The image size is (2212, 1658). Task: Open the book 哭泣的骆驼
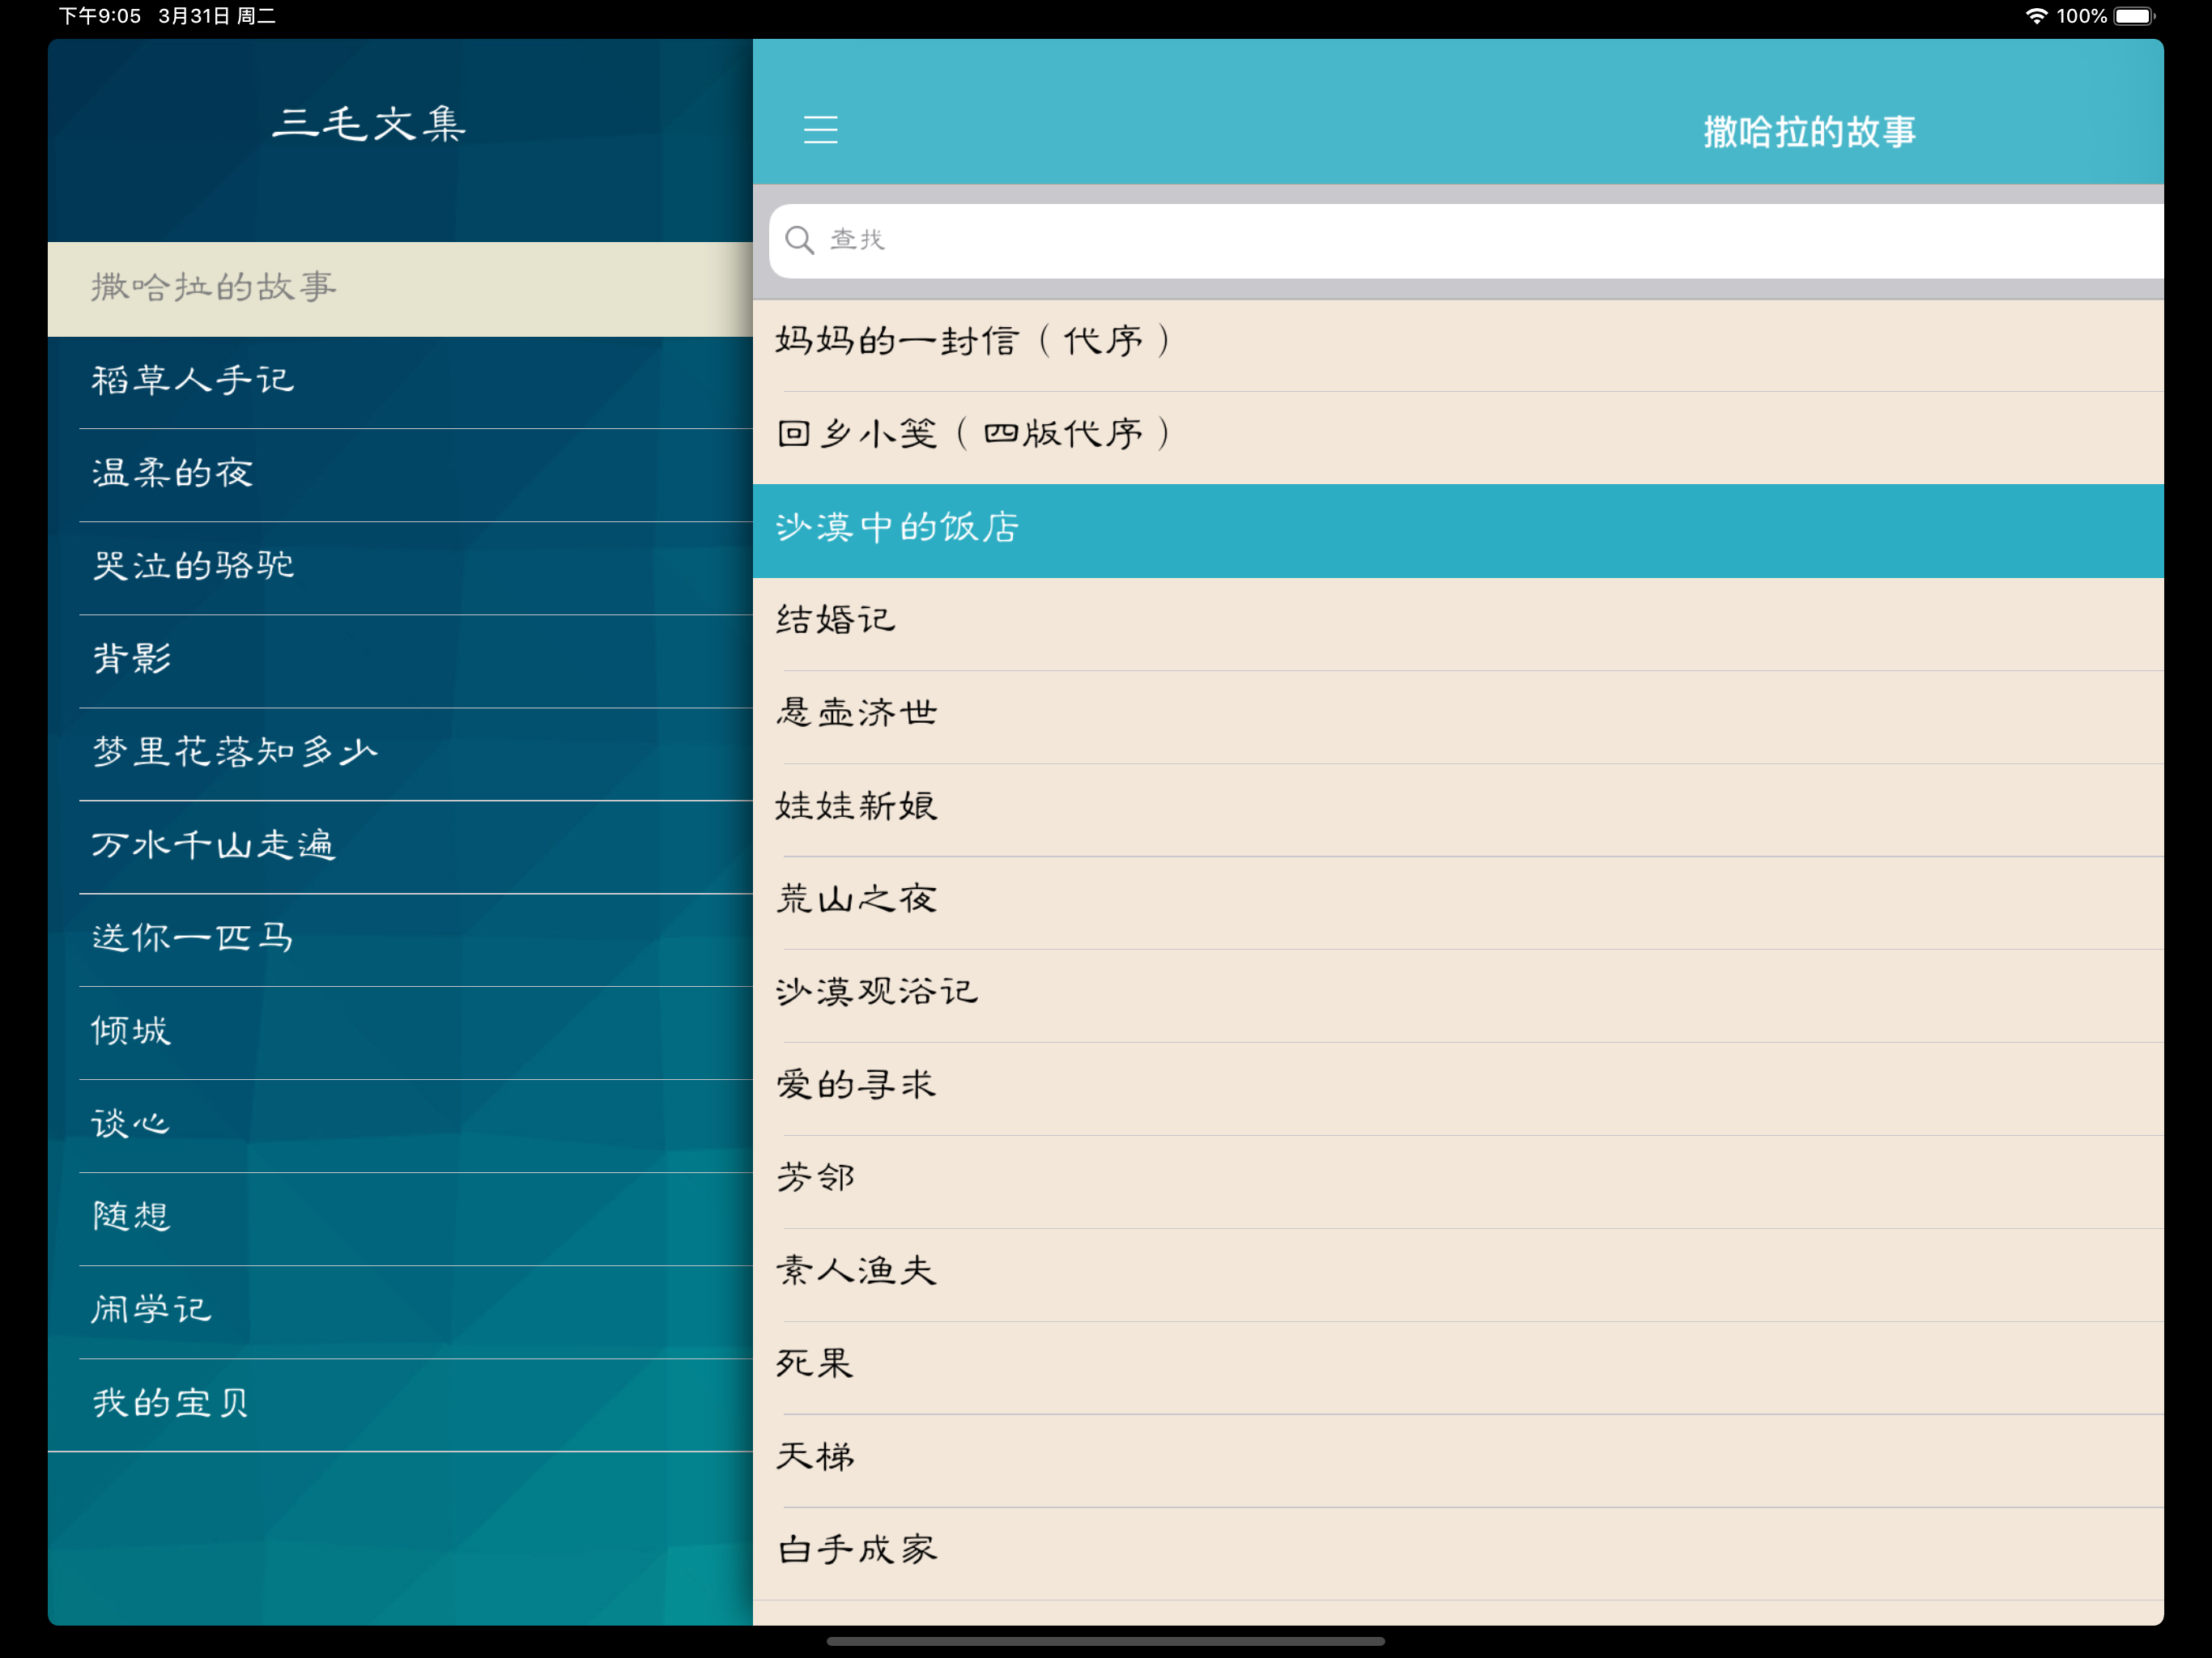[400, 568]
